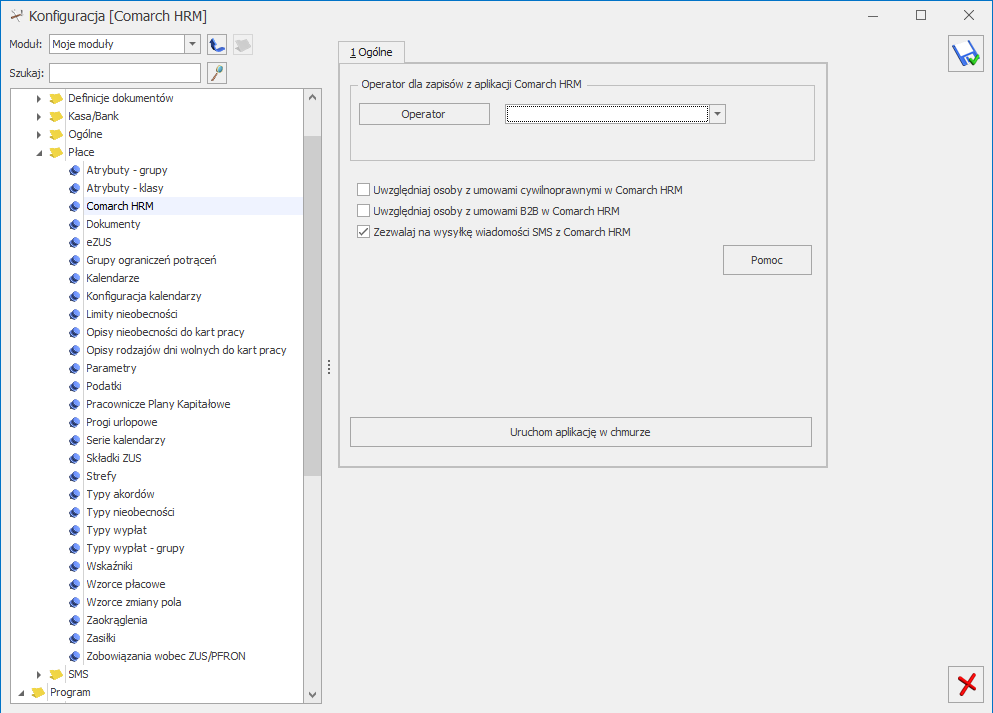
Task: Select the 1 Ogólne tab
Action: (371, 52)
